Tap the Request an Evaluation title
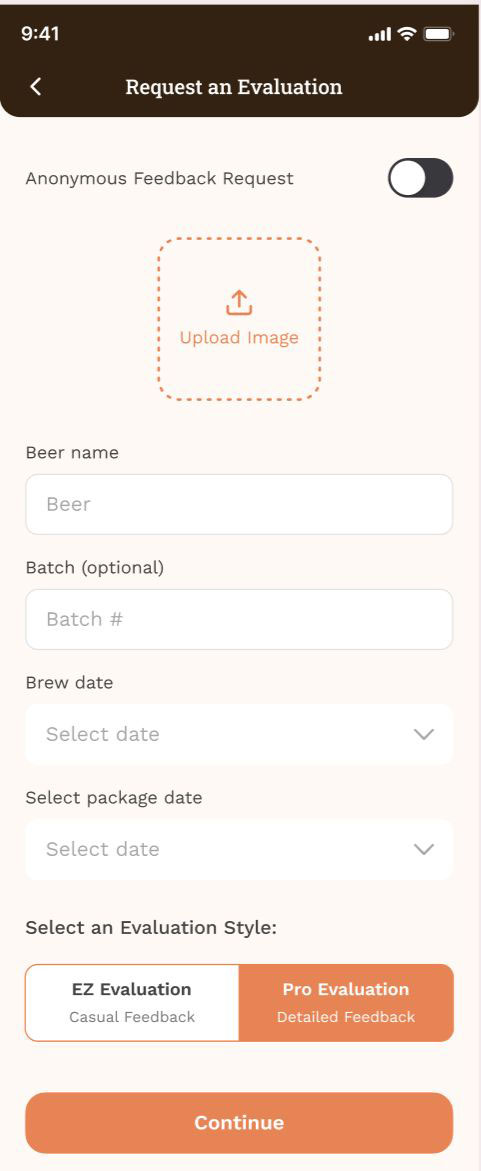Image resolution: width=481 pixels, height=1171 pixels. (234, 87)
